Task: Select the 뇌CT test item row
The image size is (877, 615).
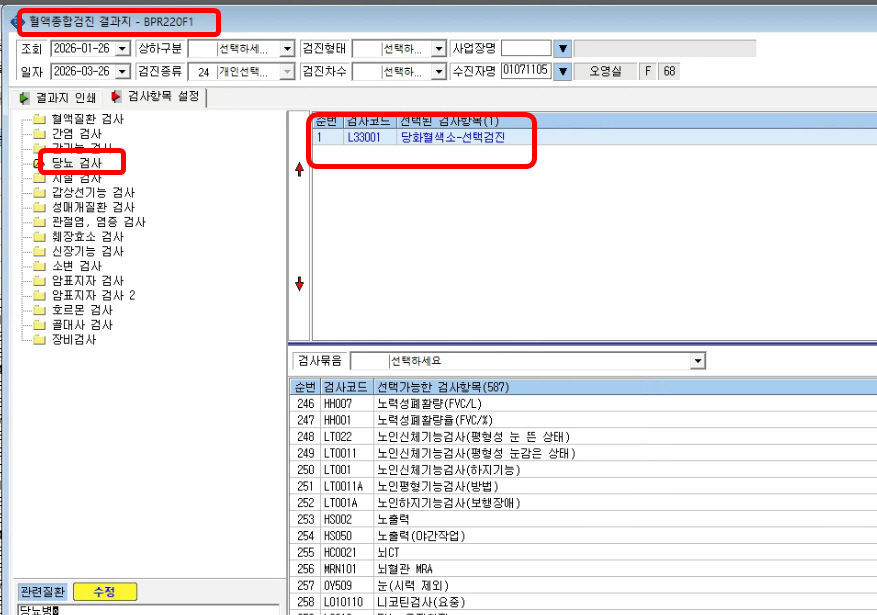Action: [583, 552]
